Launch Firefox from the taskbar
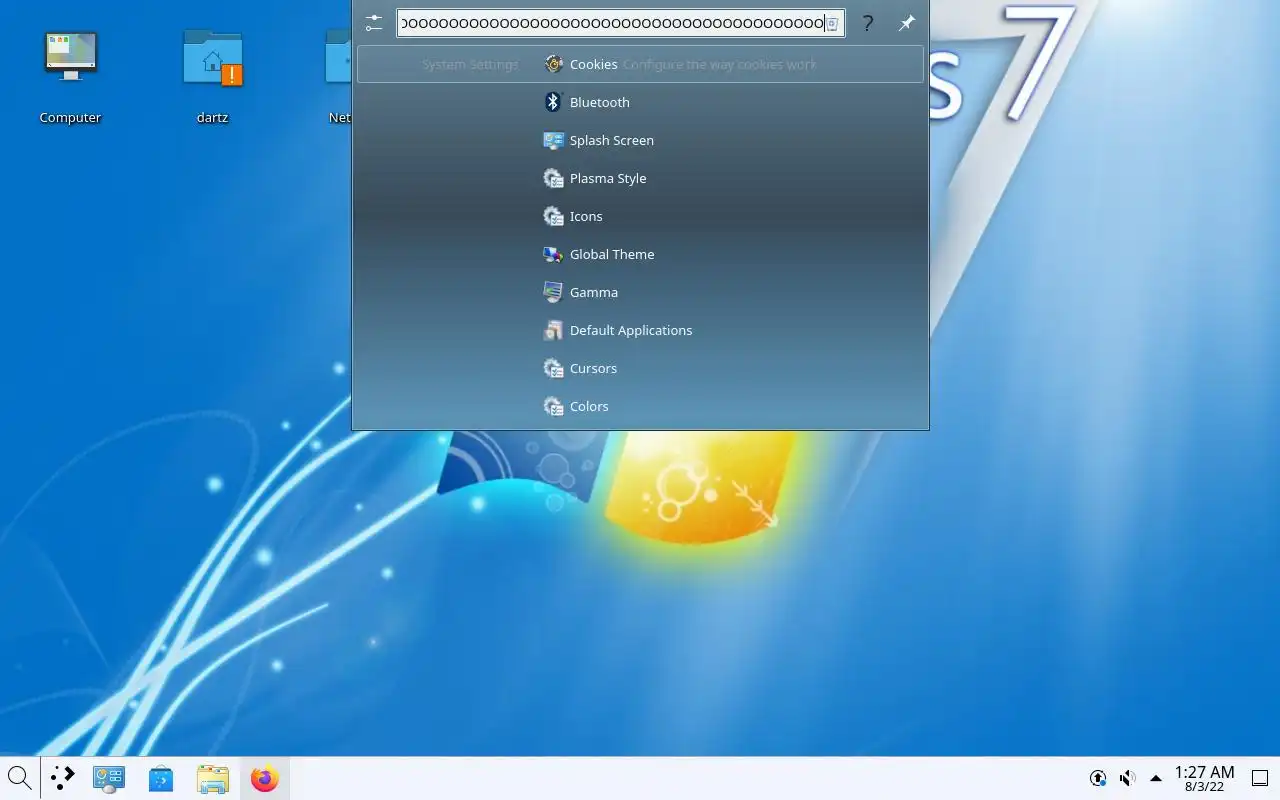1280x800 pixels. point(264,778)
